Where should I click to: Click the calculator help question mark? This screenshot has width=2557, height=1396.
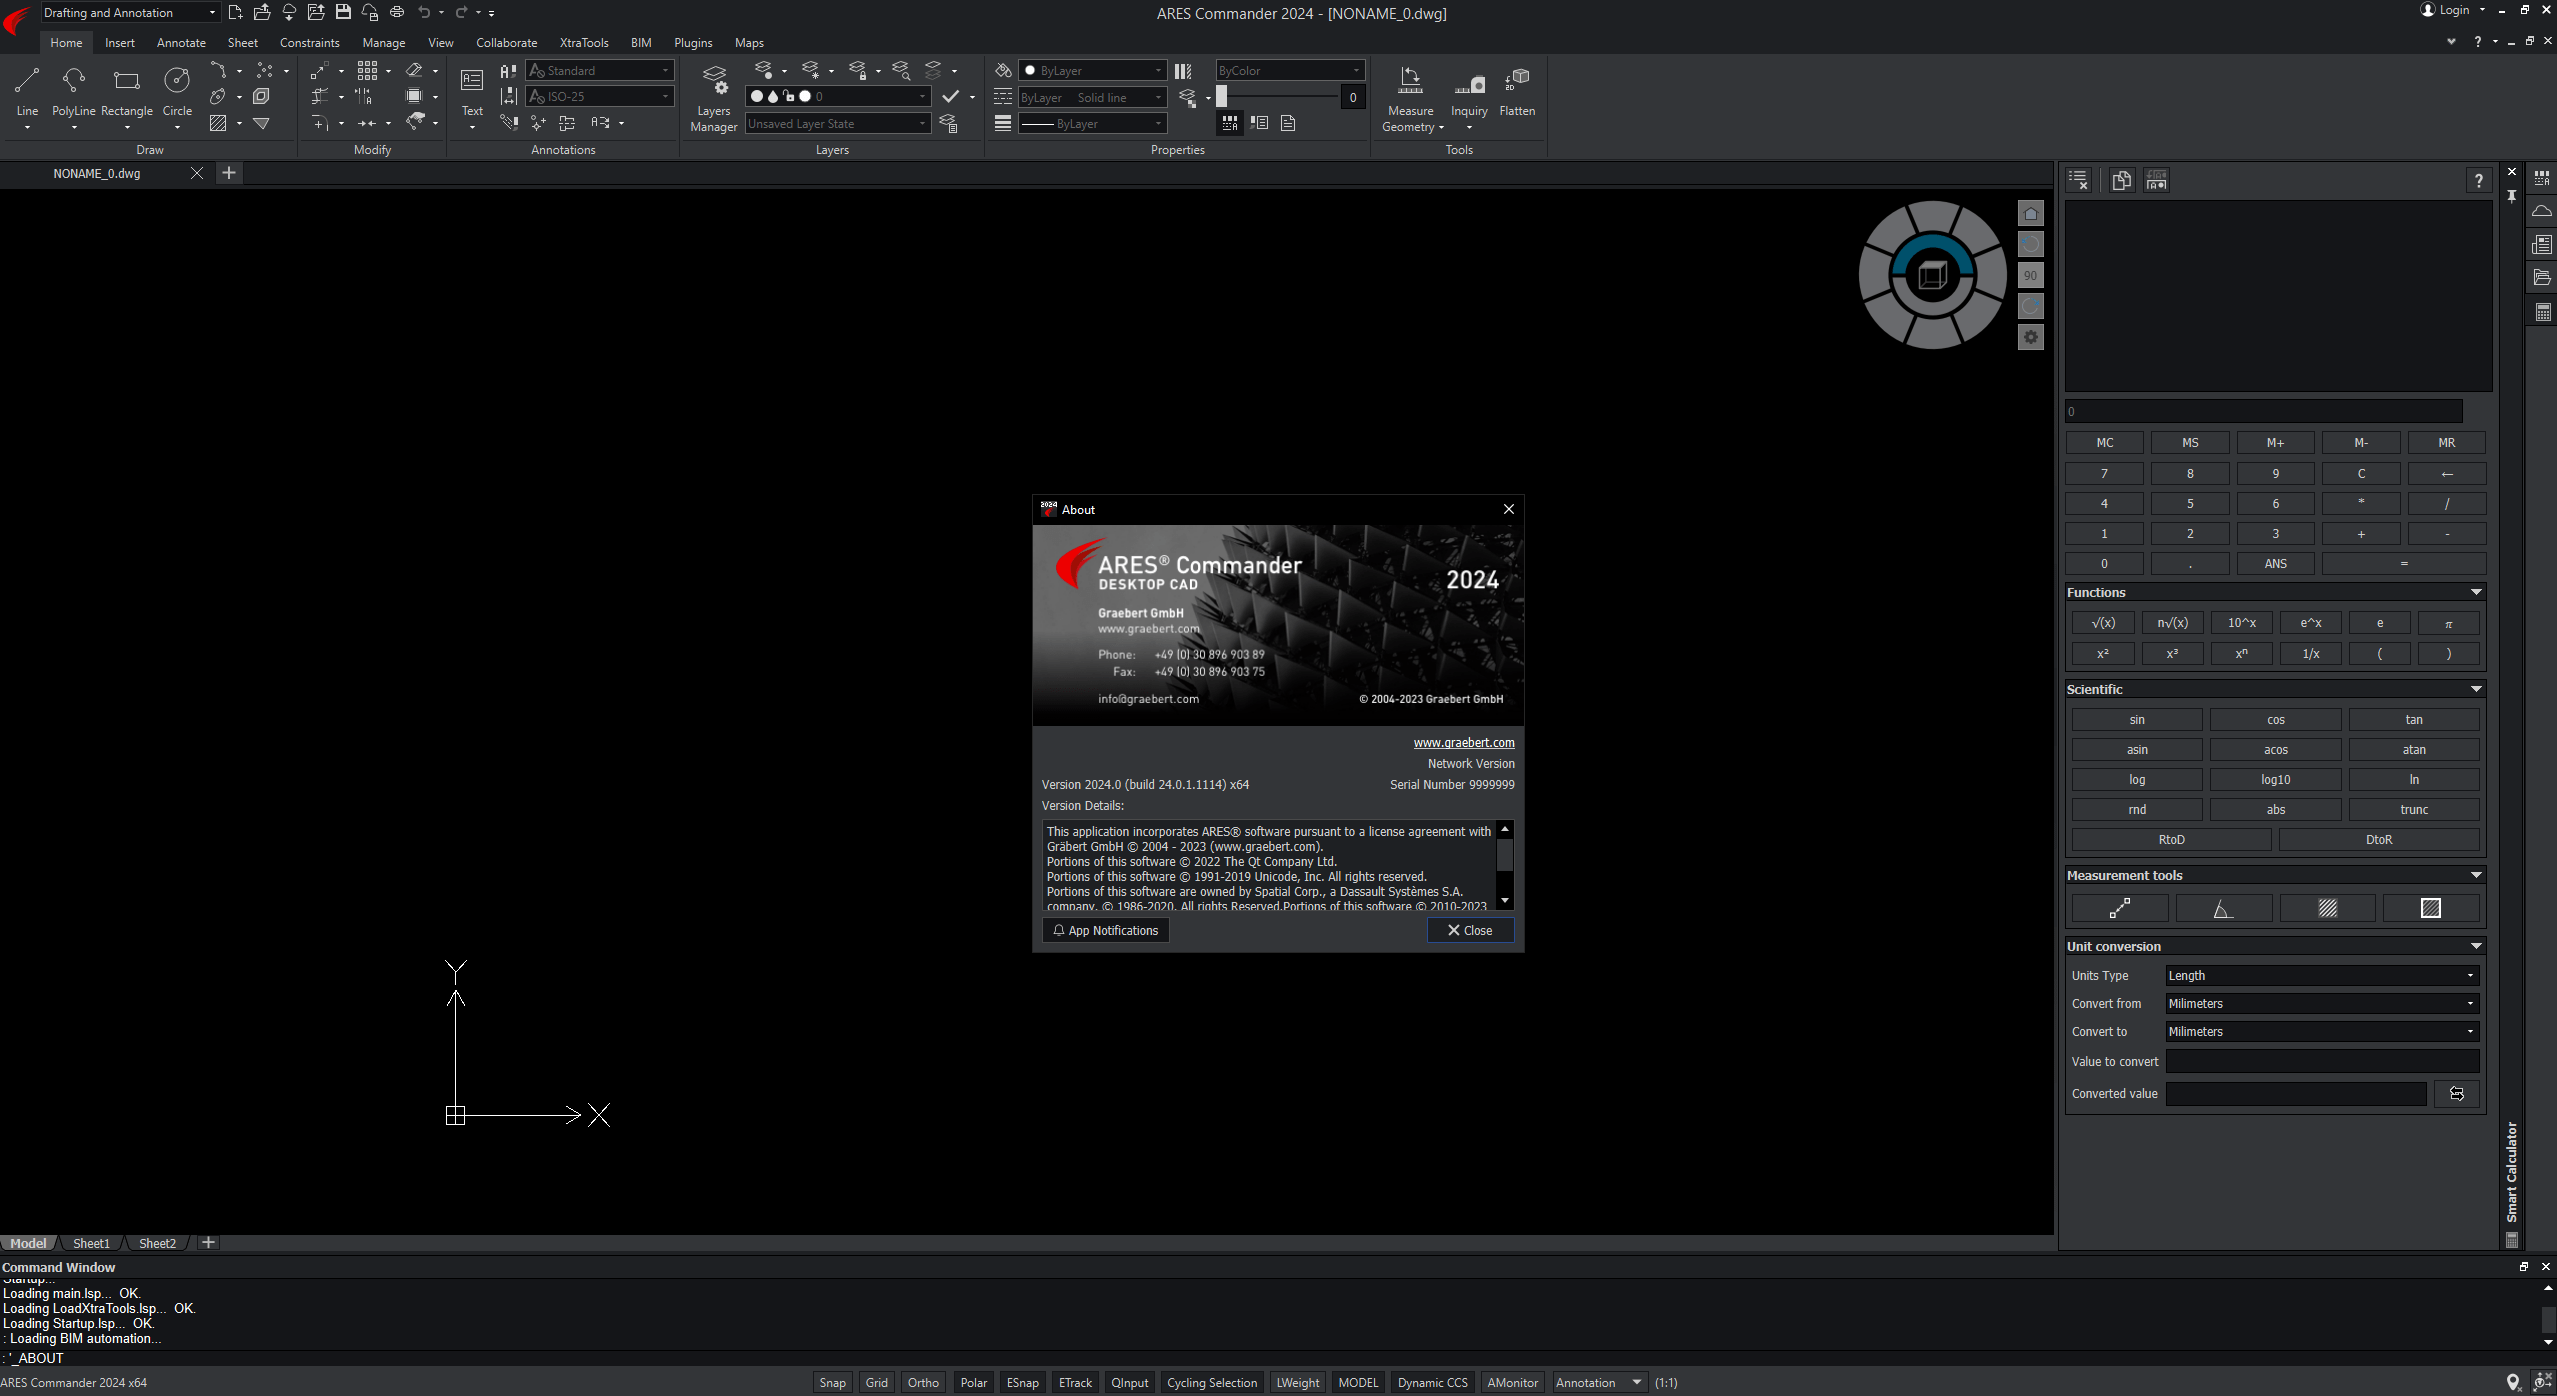click(x=2478, y=181)
